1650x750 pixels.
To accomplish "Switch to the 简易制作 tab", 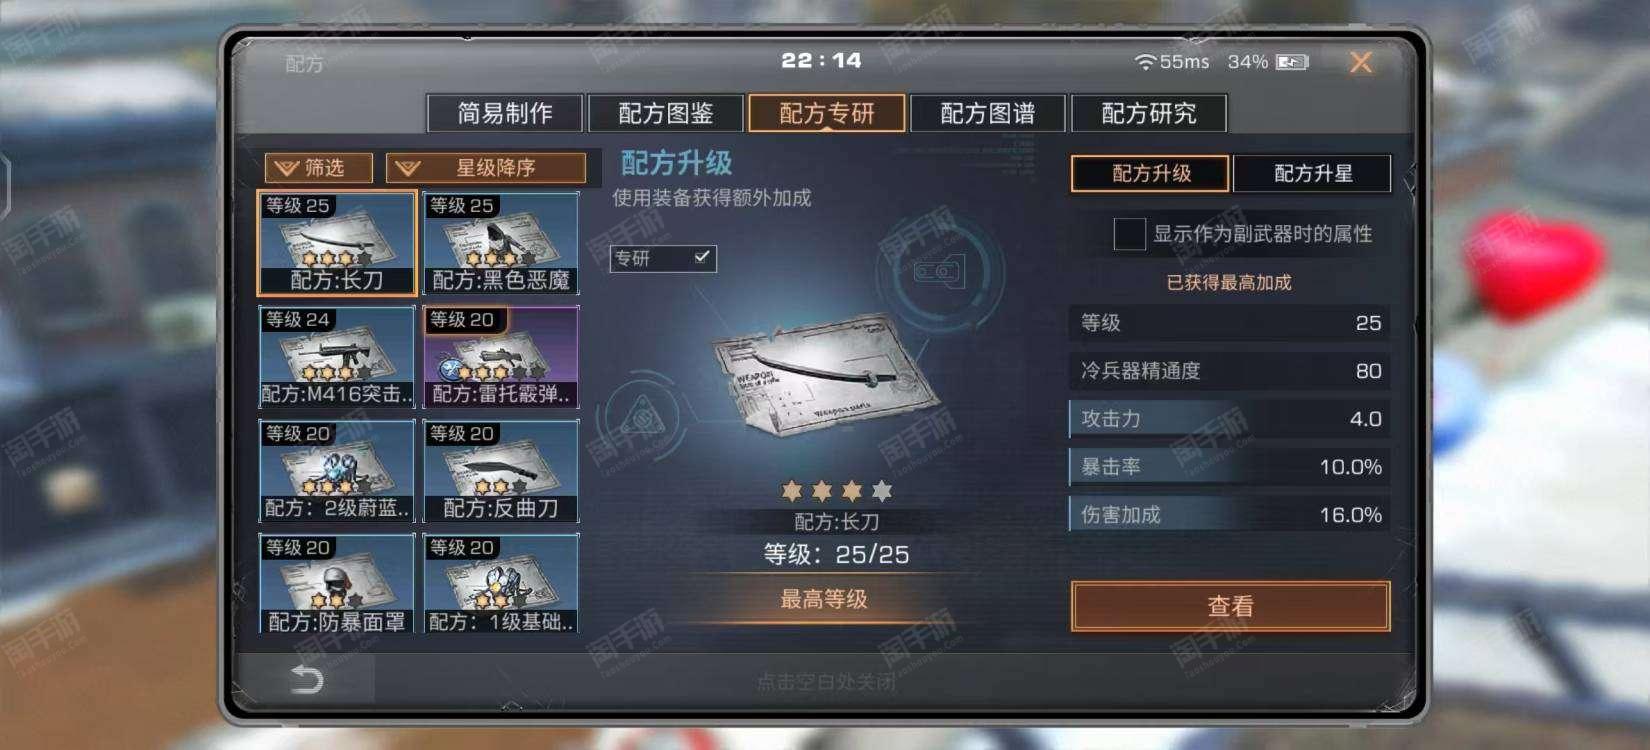I will [505, 113].
